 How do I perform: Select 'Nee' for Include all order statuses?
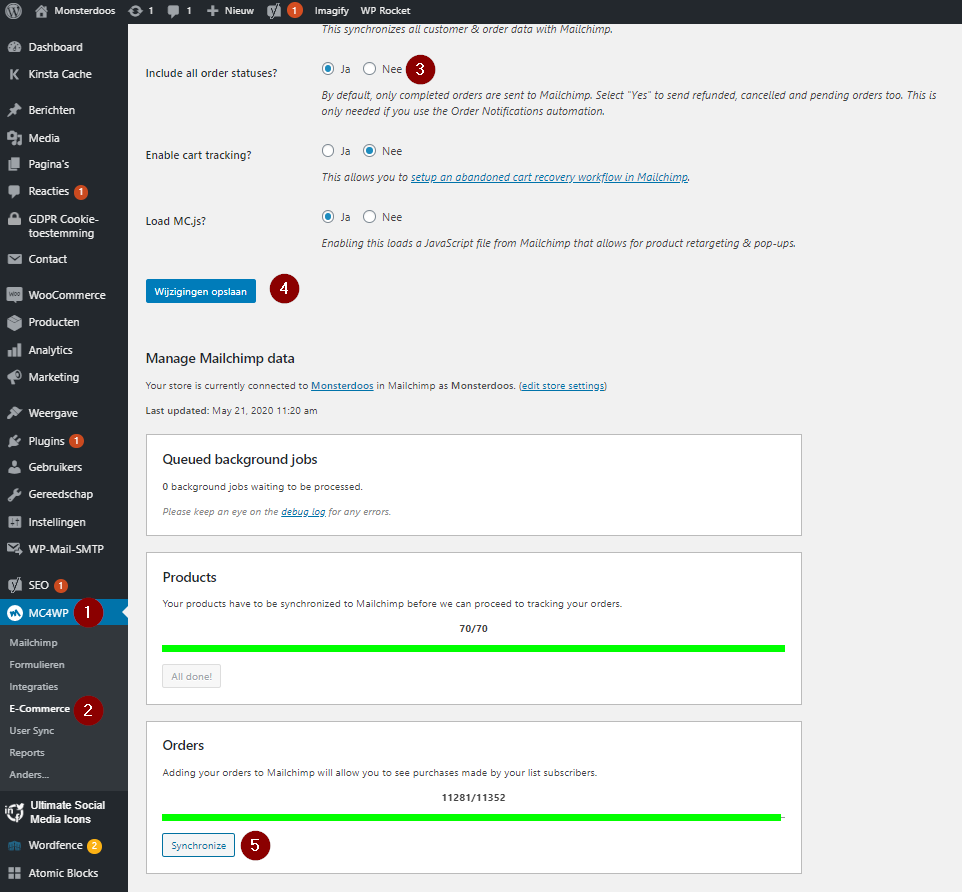tap(370, 69)
